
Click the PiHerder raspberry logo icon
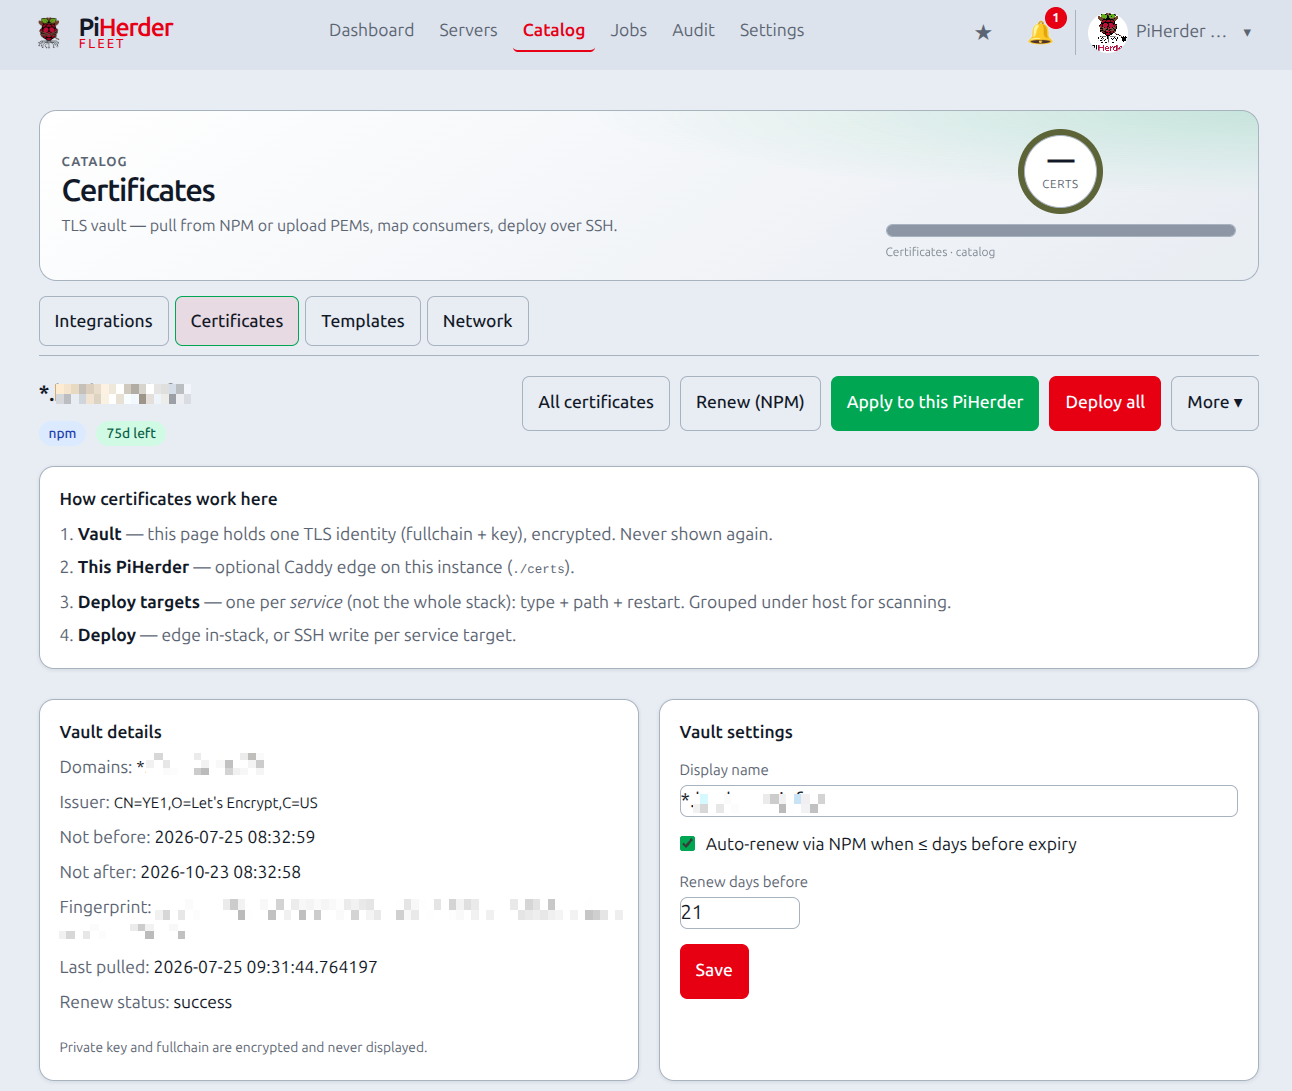tap(48, 32)
